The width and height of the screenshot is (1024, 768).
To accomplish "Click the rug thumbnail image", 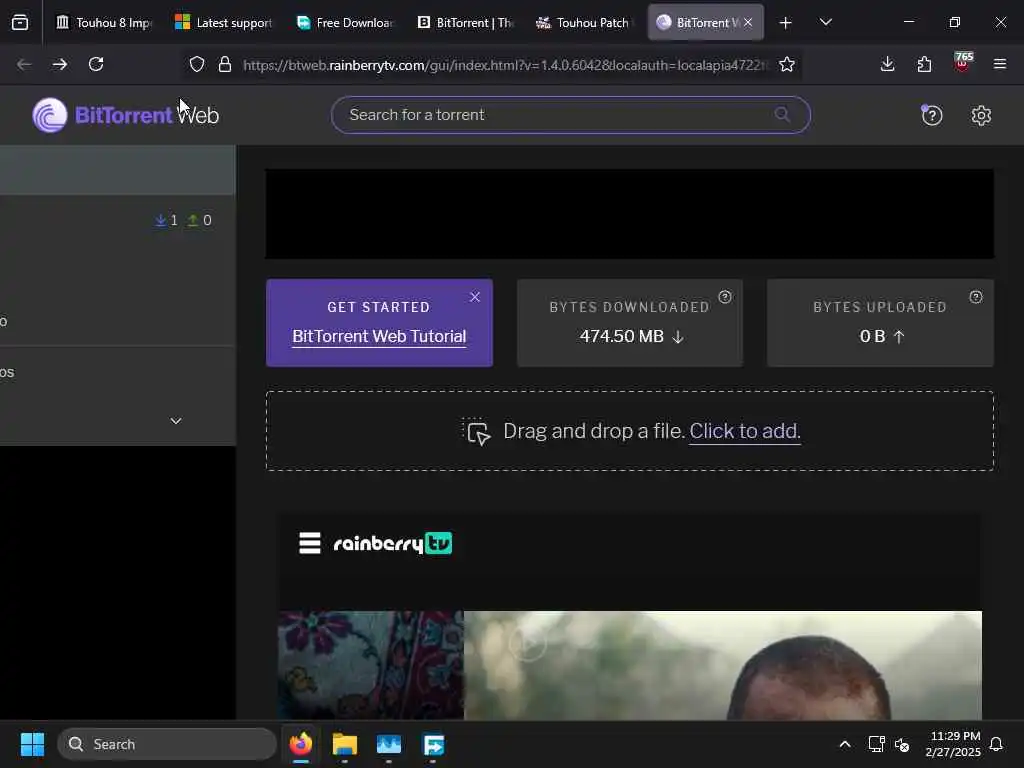I will coord(371,665).
